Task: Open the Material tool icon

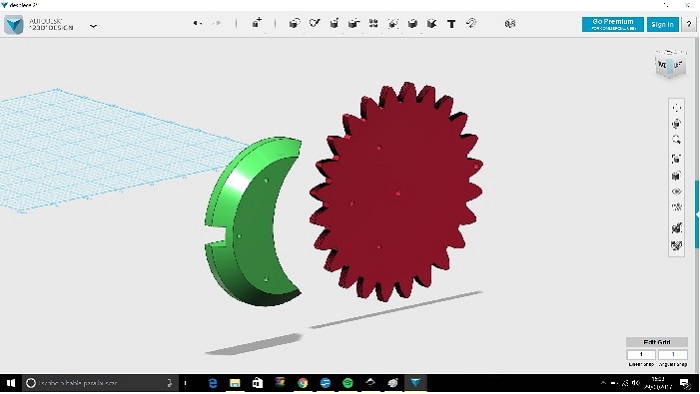Action: tap(510, 24)
